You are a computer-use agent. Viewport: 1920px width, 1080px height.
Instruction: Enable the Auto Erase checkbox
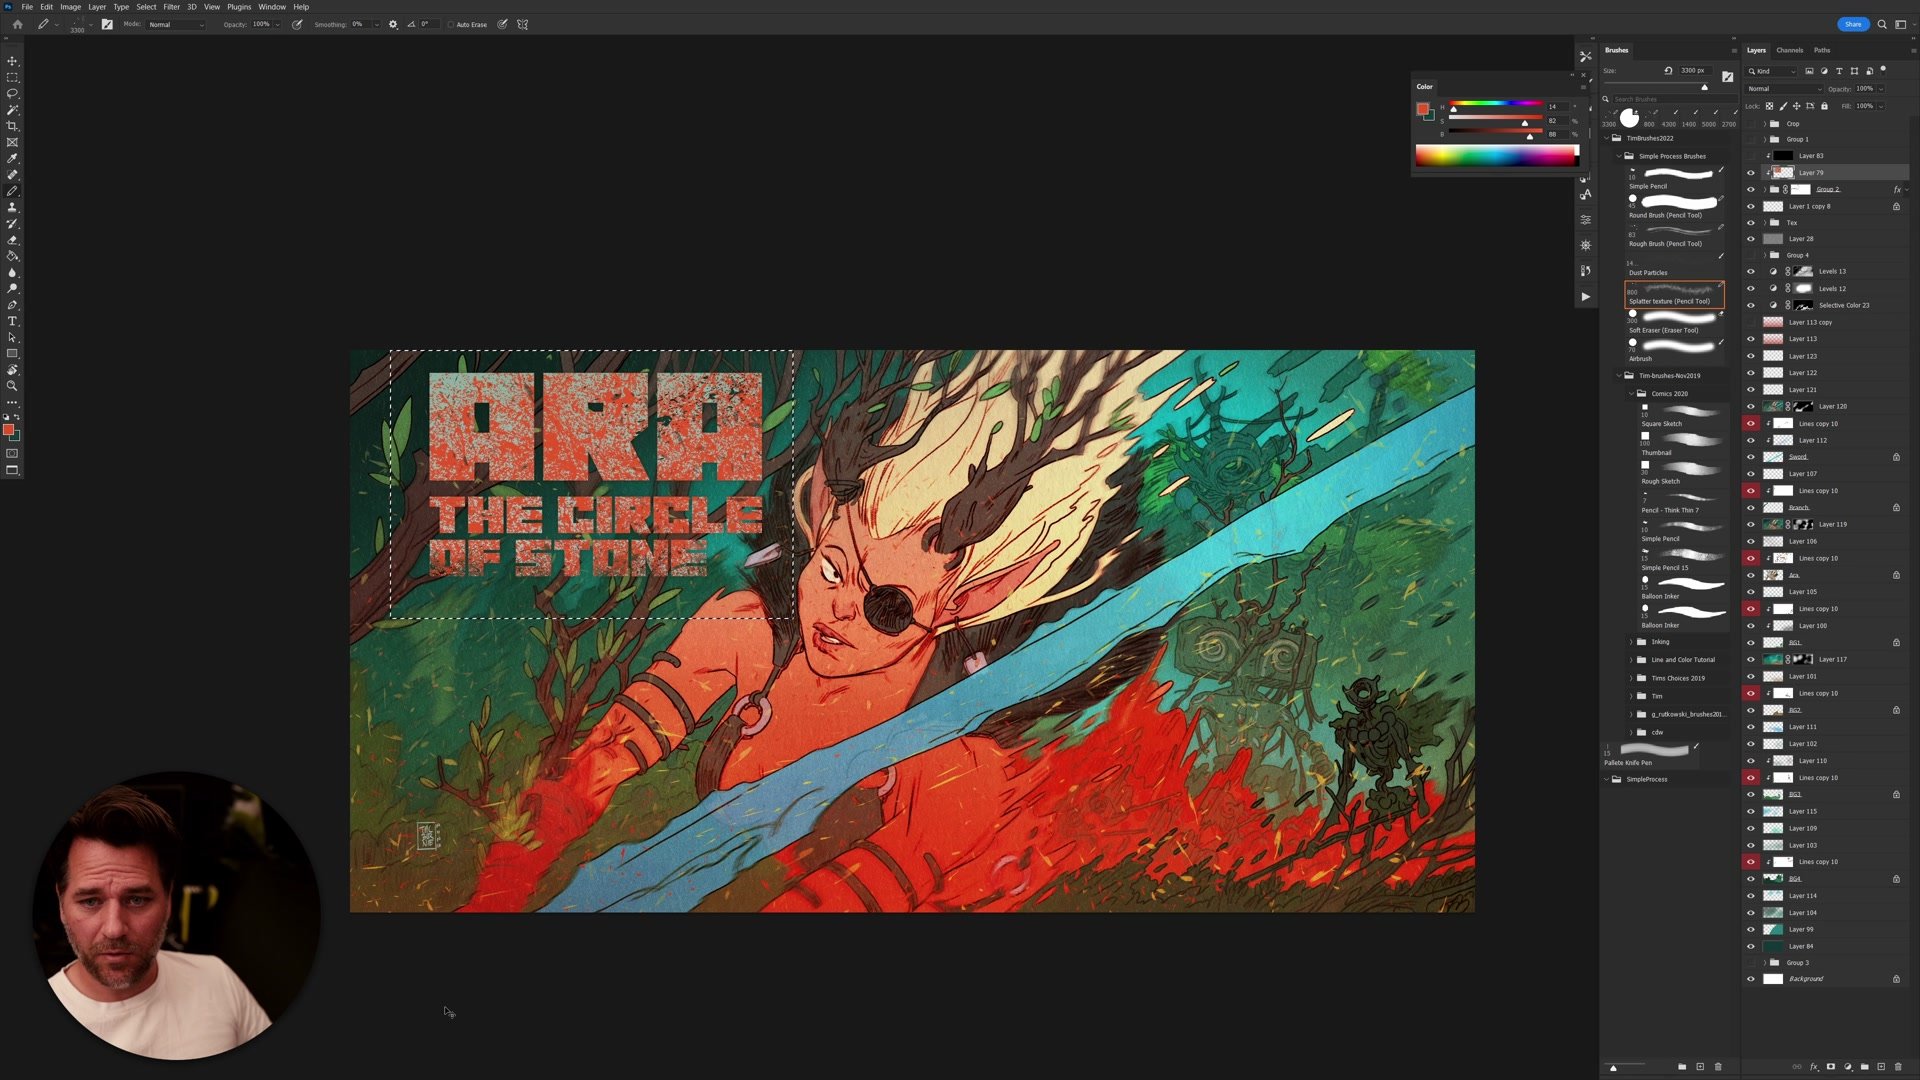point(452,24)
